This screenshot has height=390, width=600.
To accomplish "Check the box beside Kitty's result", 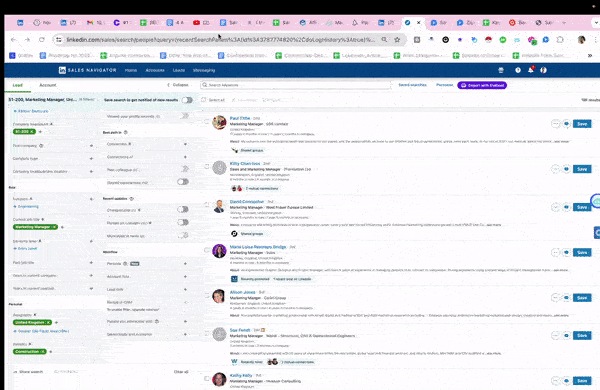I will pyautogui.click(x=207, y=166).
